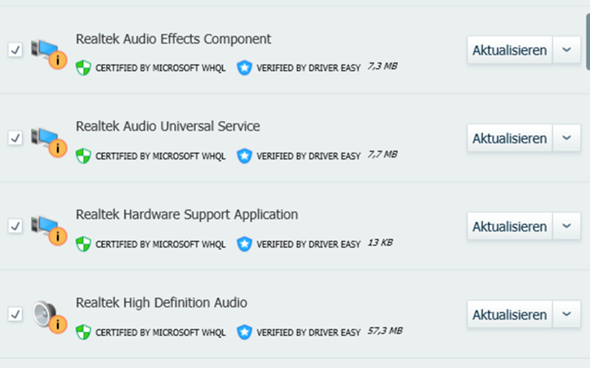Click the Realtek Audio Effects Component device icon
Screen dimensions: 590x368
[49, 54]
